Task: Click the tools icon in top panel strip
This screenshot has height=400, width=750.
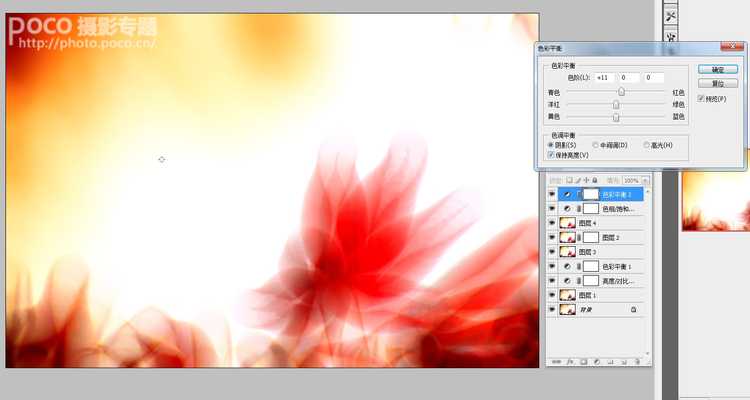Action: pos(671,15)
